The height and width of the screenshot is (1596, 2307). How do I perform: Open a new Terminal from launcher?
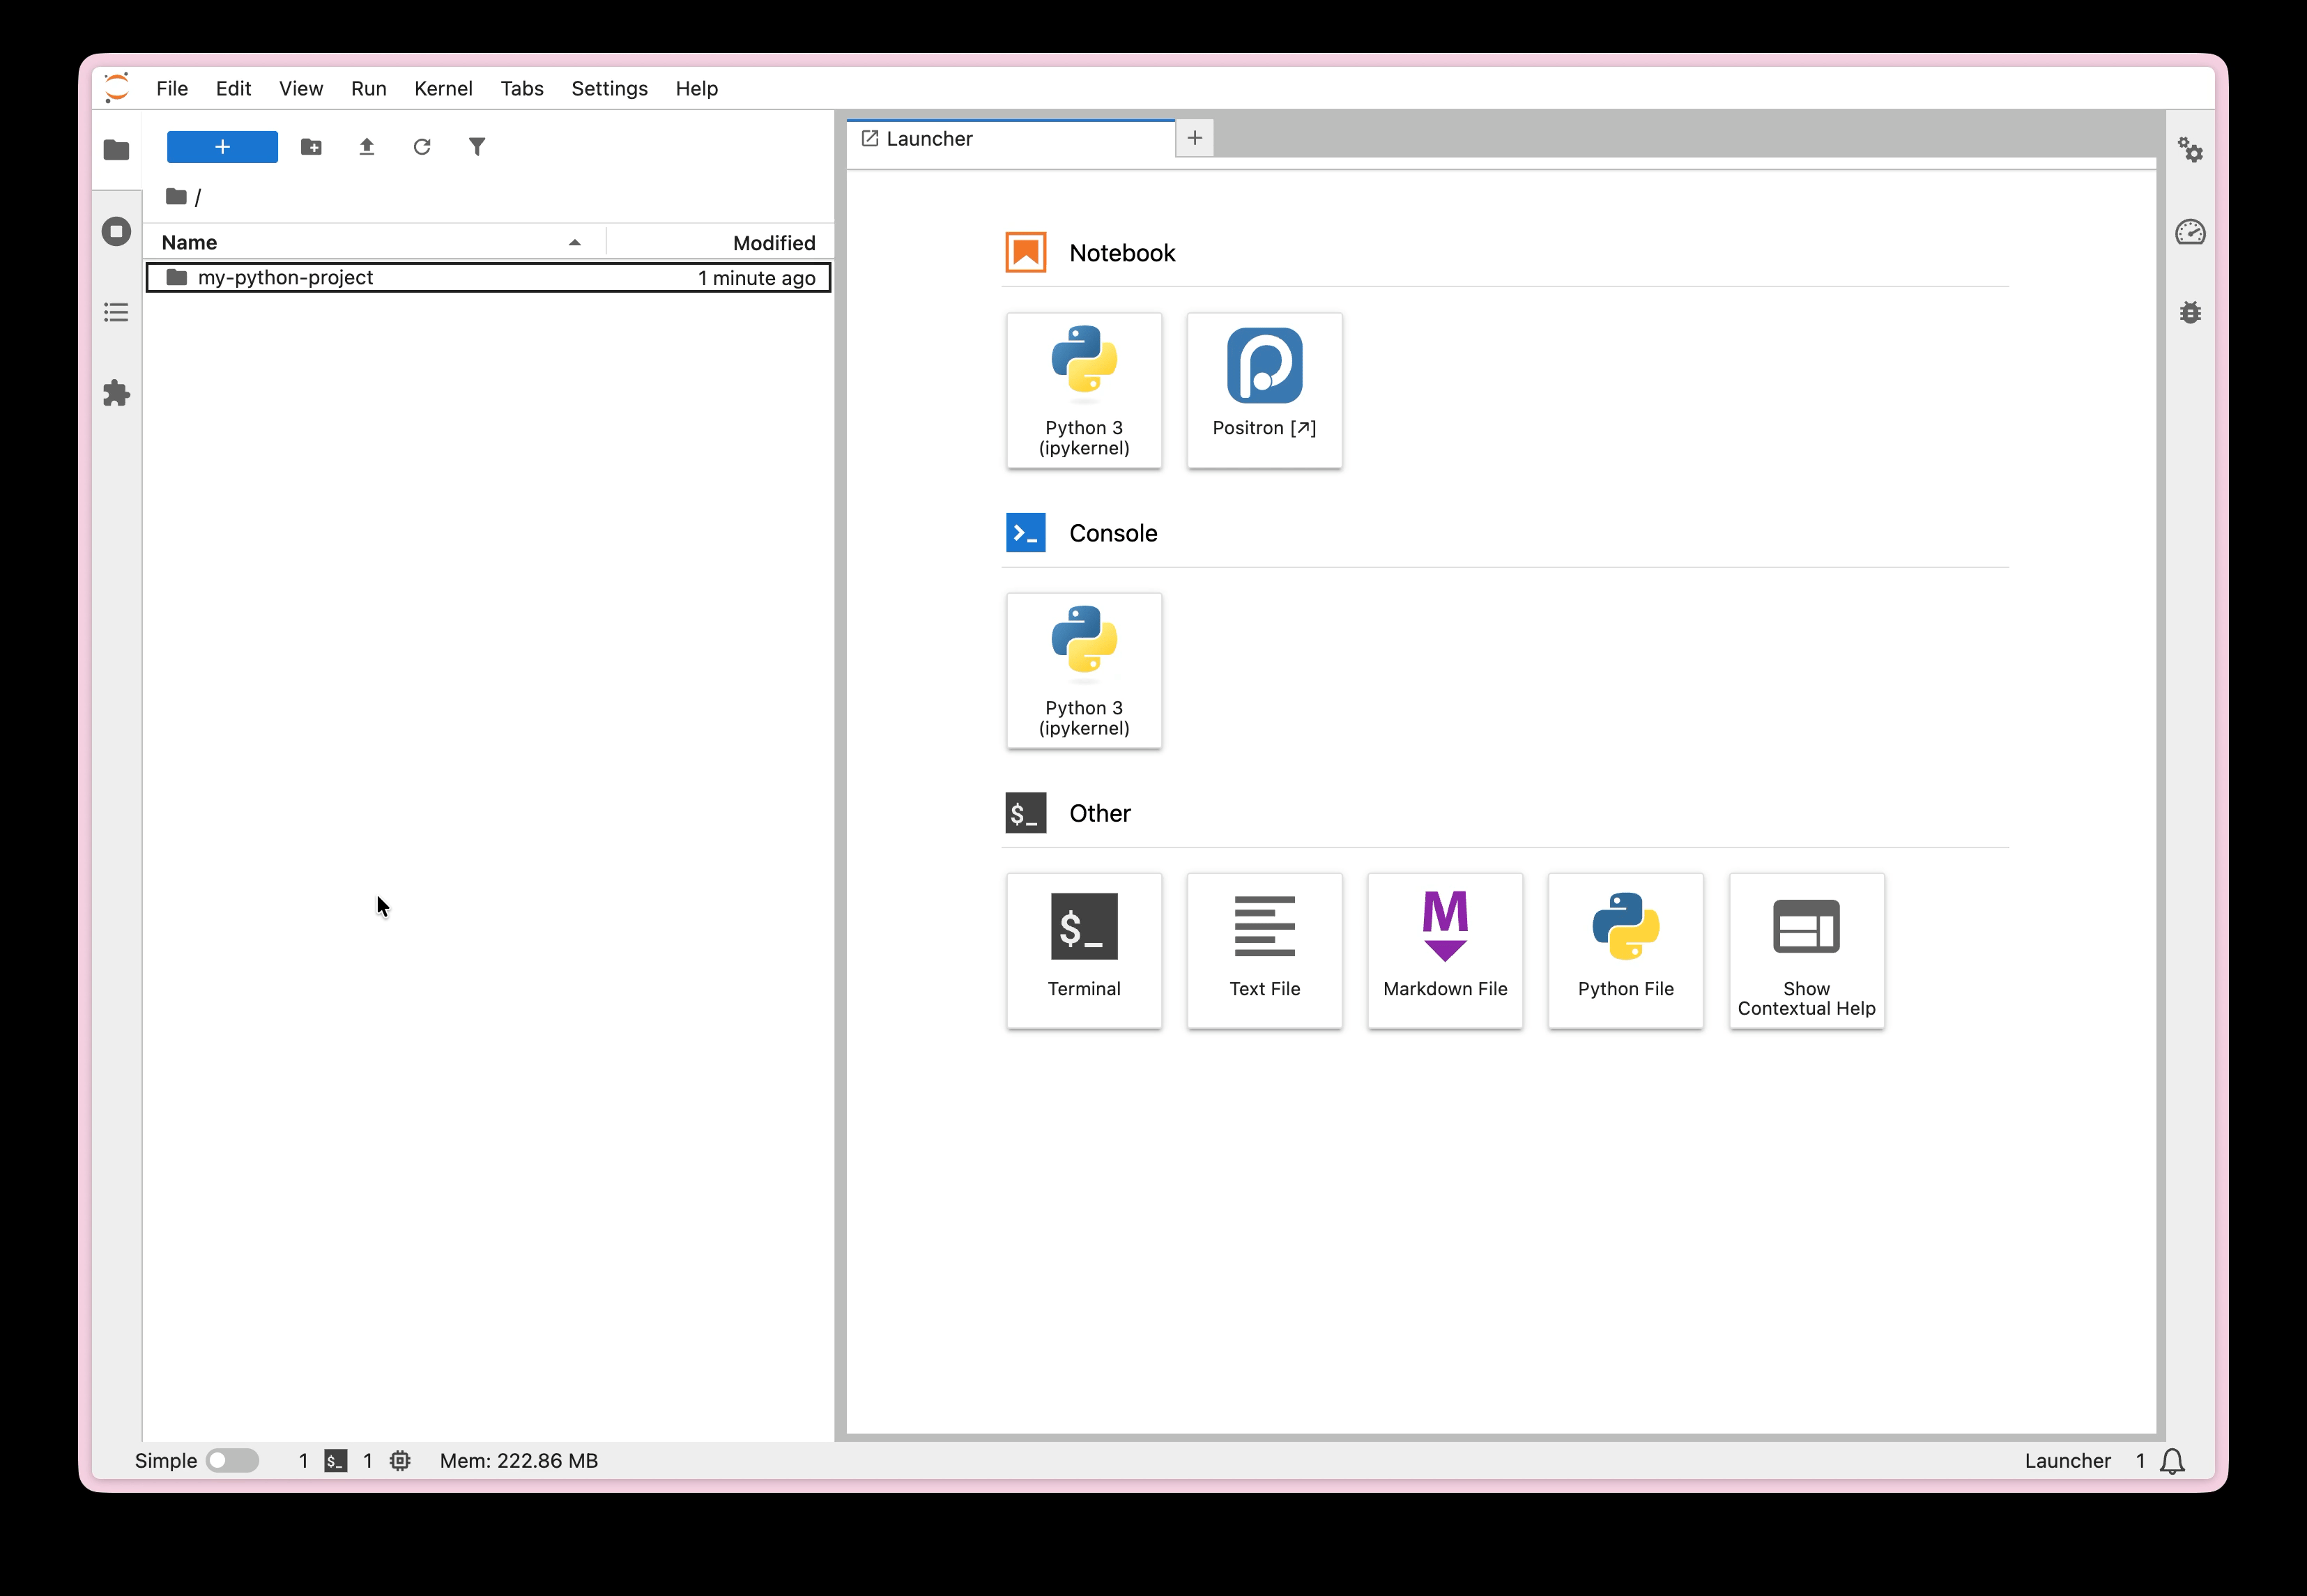point(1084,950)
